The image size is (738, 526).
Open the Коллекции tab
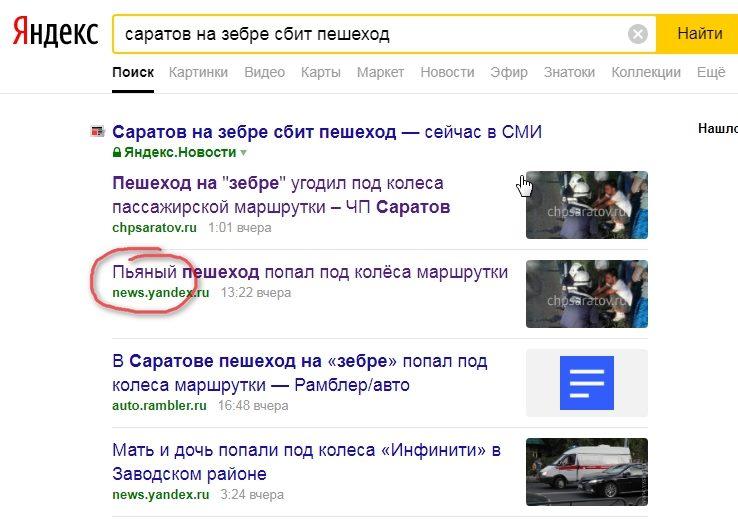click(646, 72)
